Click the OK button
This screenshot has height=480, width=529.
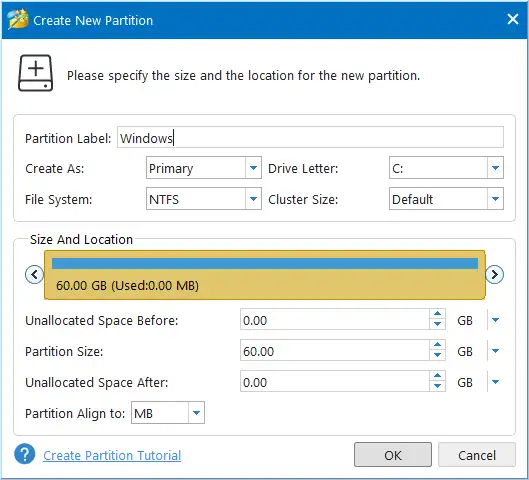click(393, 455)
